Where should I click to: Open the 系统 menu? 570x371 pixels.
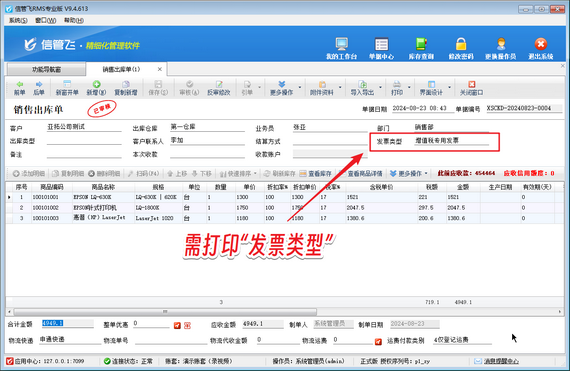pyautogui.click(x=18, y=20)
